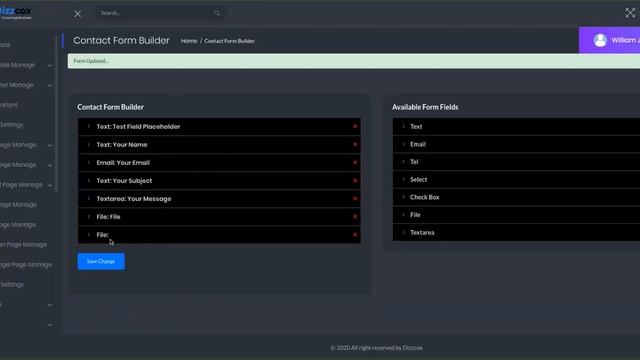
Task: Click the 'Check Box' available field label
Action: coord(424,197)
